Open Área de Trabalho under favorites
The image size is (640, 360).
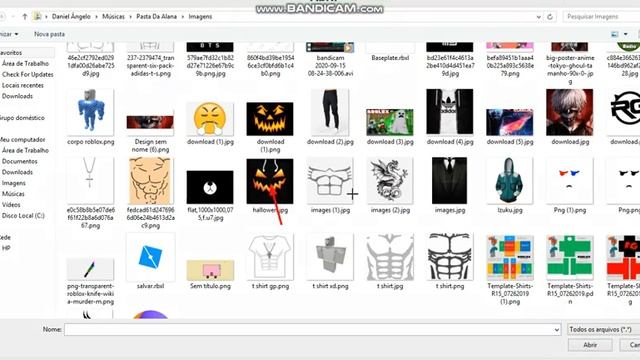point(25,64)
